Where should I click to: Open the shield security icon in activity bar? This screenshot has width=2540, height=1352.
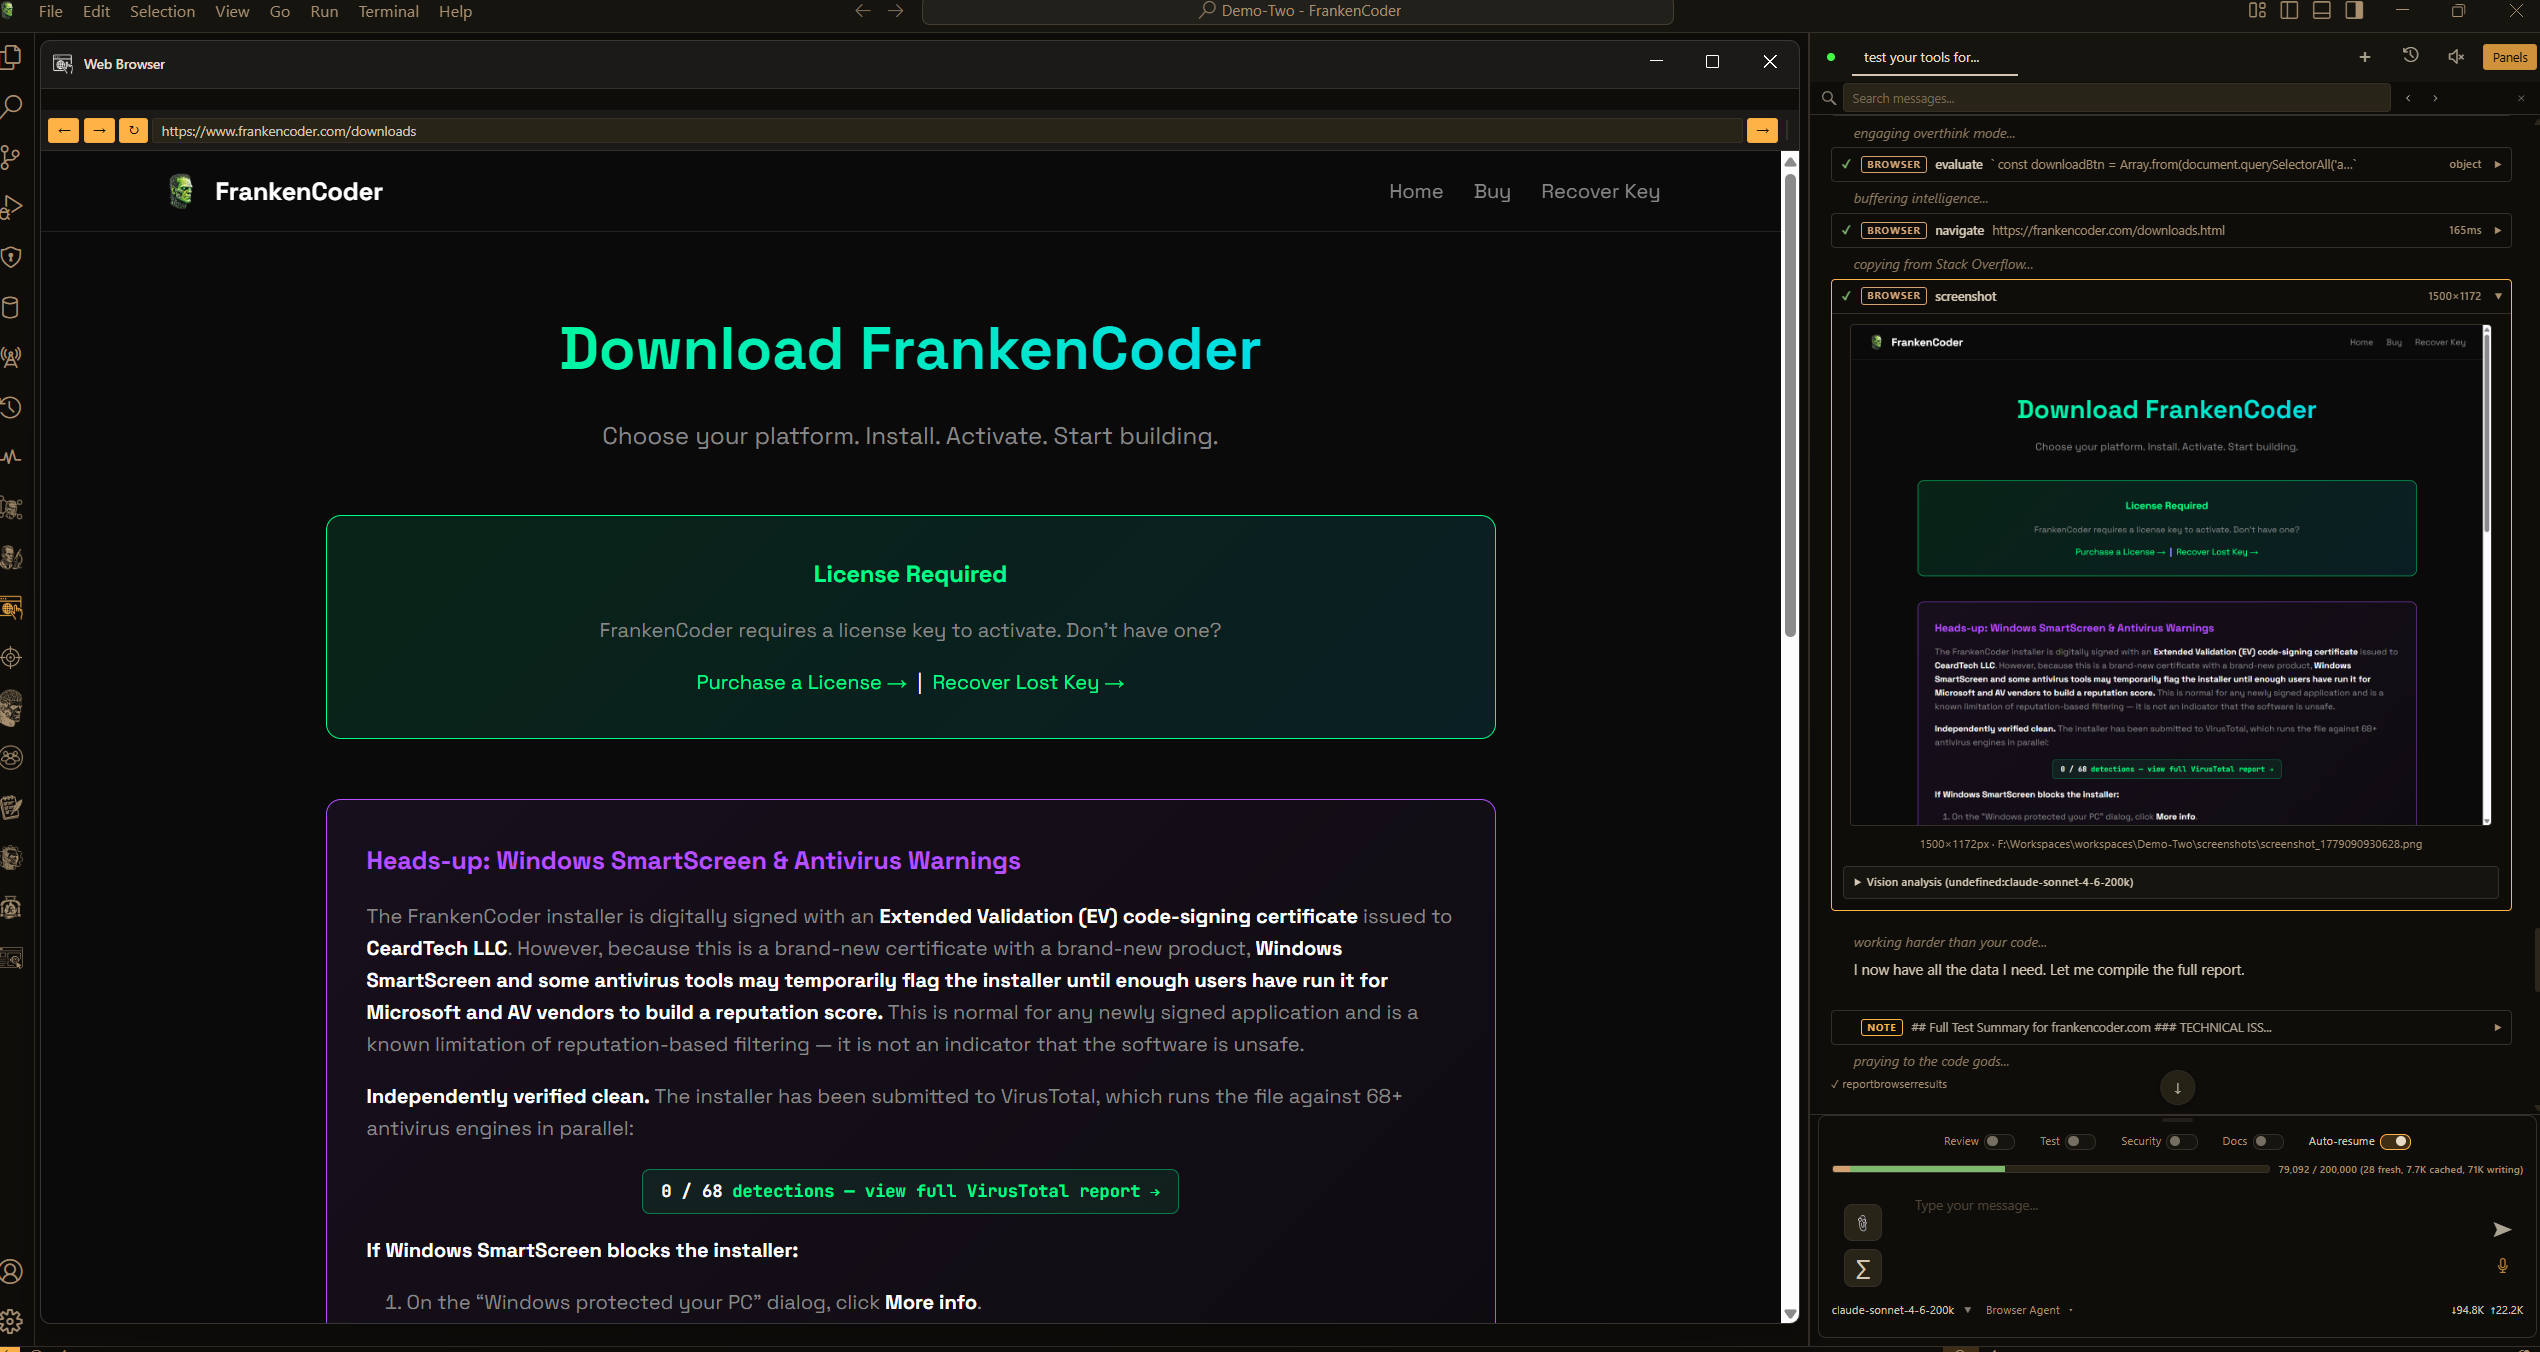(12, 257)
